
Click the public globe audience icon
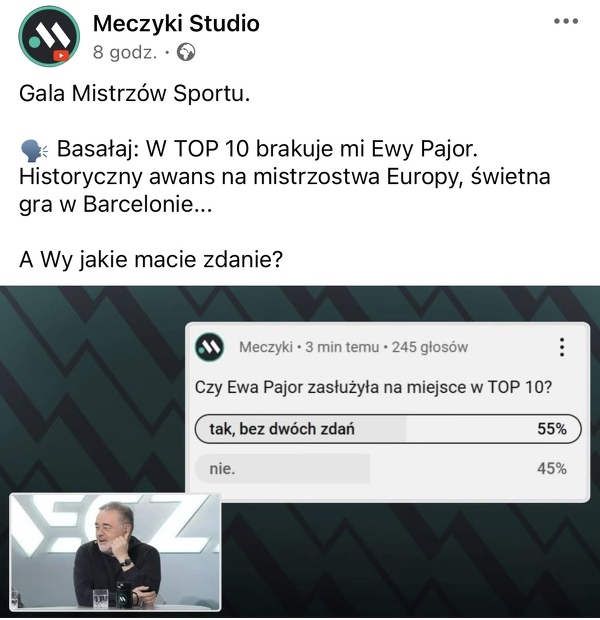(185, 52)
